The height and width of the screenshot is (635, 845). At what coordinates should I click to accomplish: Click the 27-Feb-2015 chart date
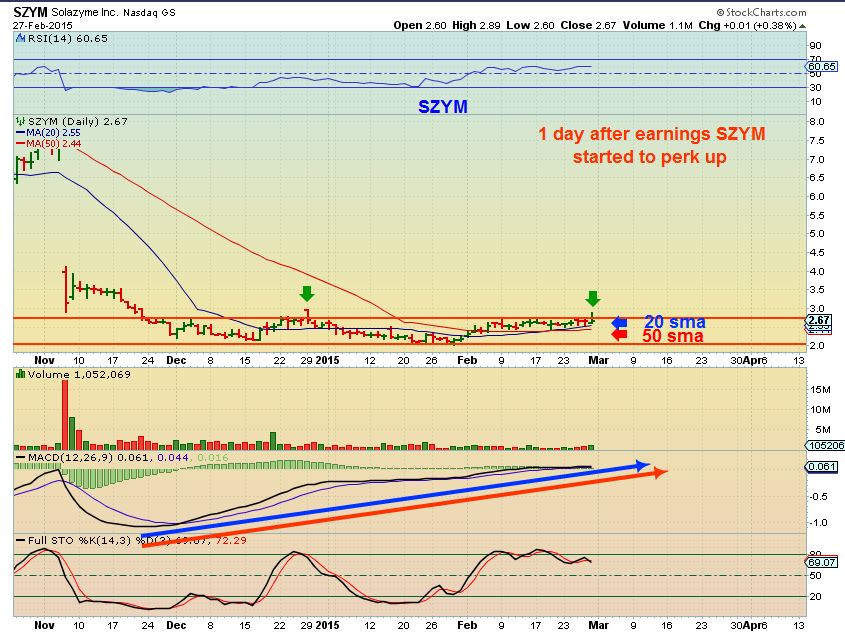click(x=43, y=25)
